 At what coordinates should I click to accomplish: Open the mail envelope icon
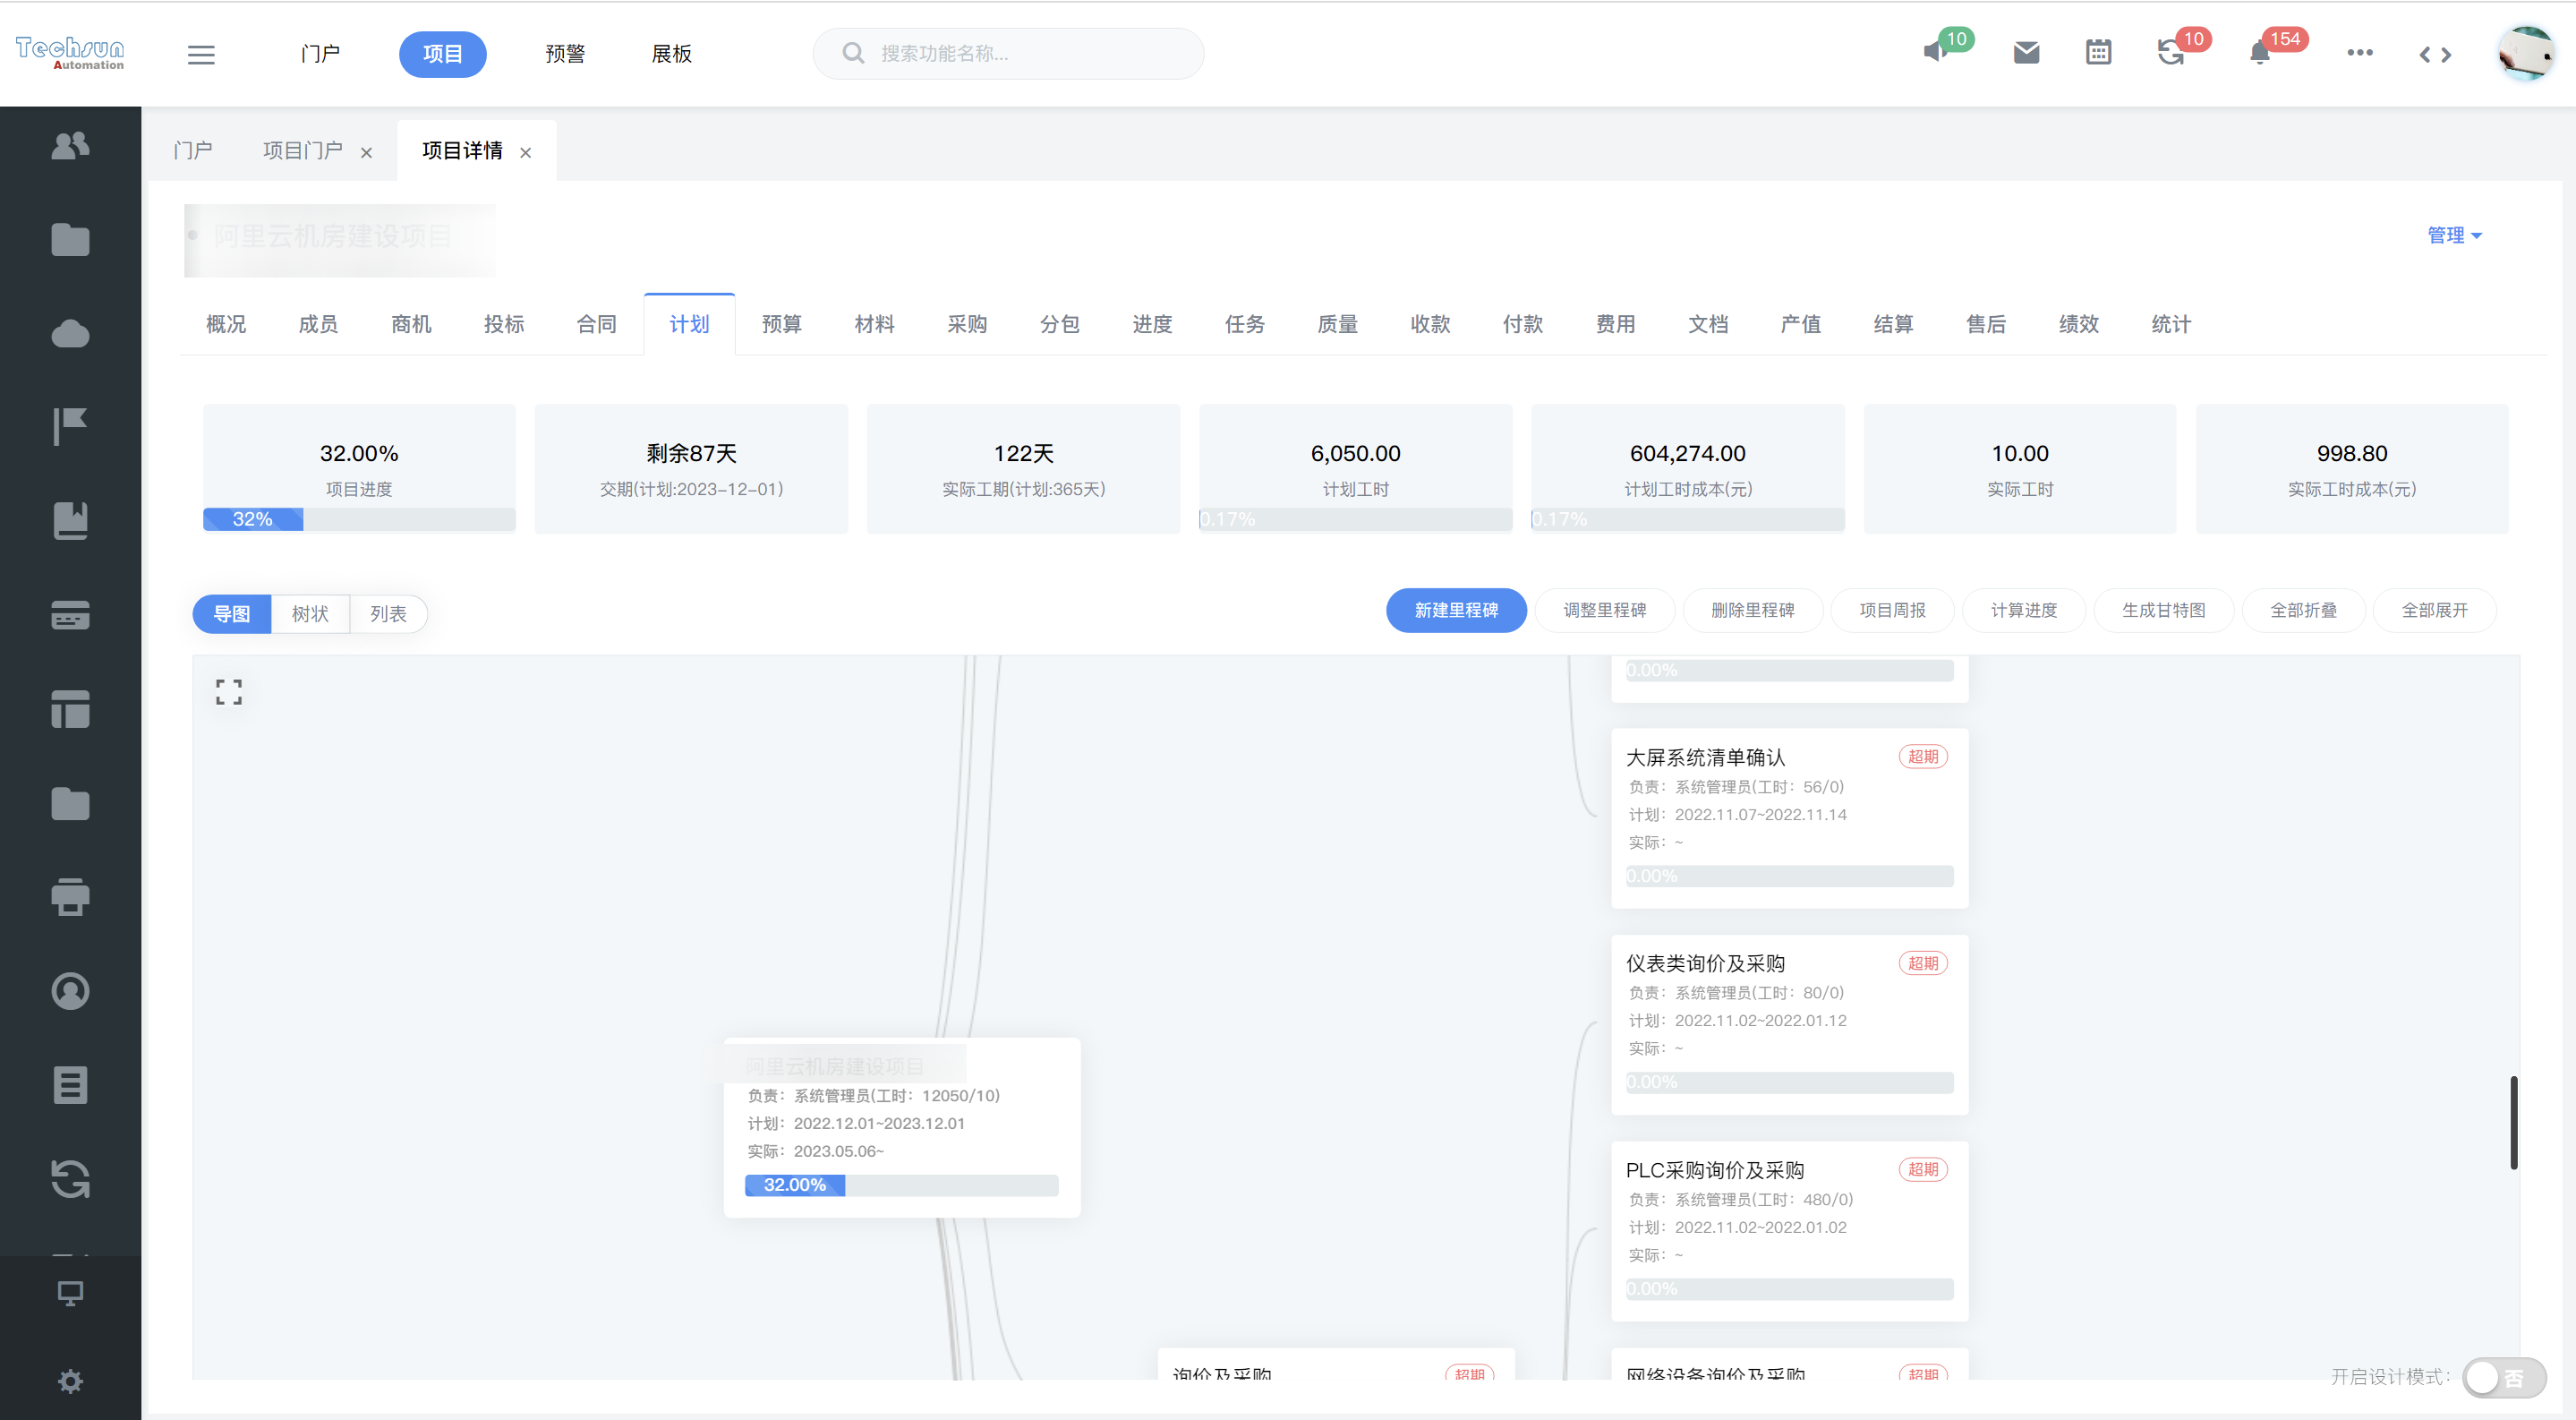tap(2026, 53)
